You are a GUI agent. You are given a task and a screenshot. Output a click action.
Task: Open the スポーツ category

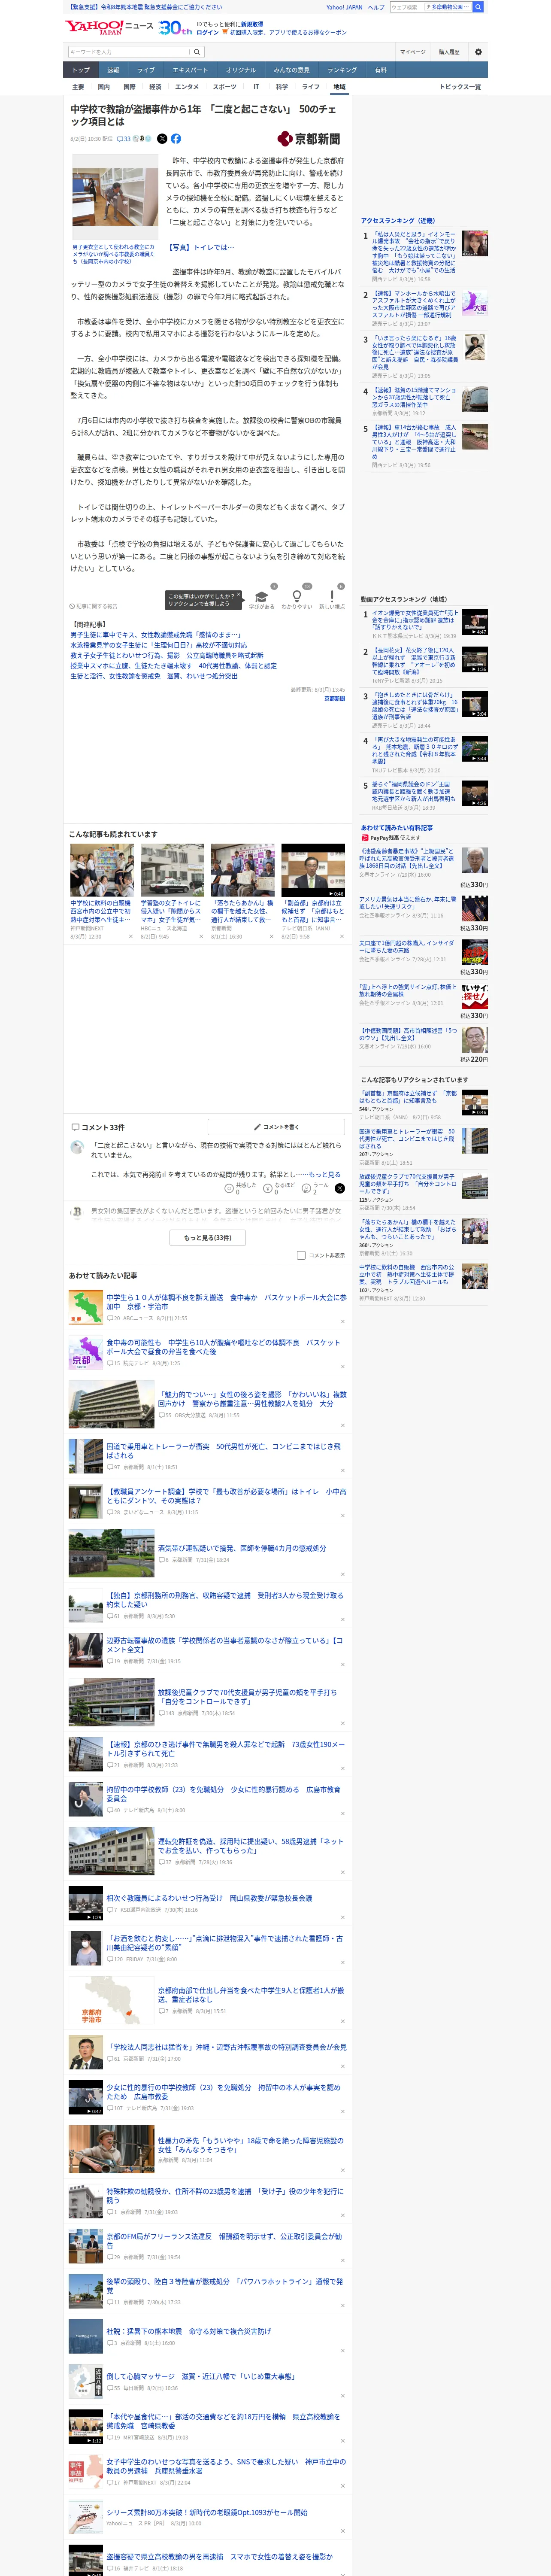(224, 87)
